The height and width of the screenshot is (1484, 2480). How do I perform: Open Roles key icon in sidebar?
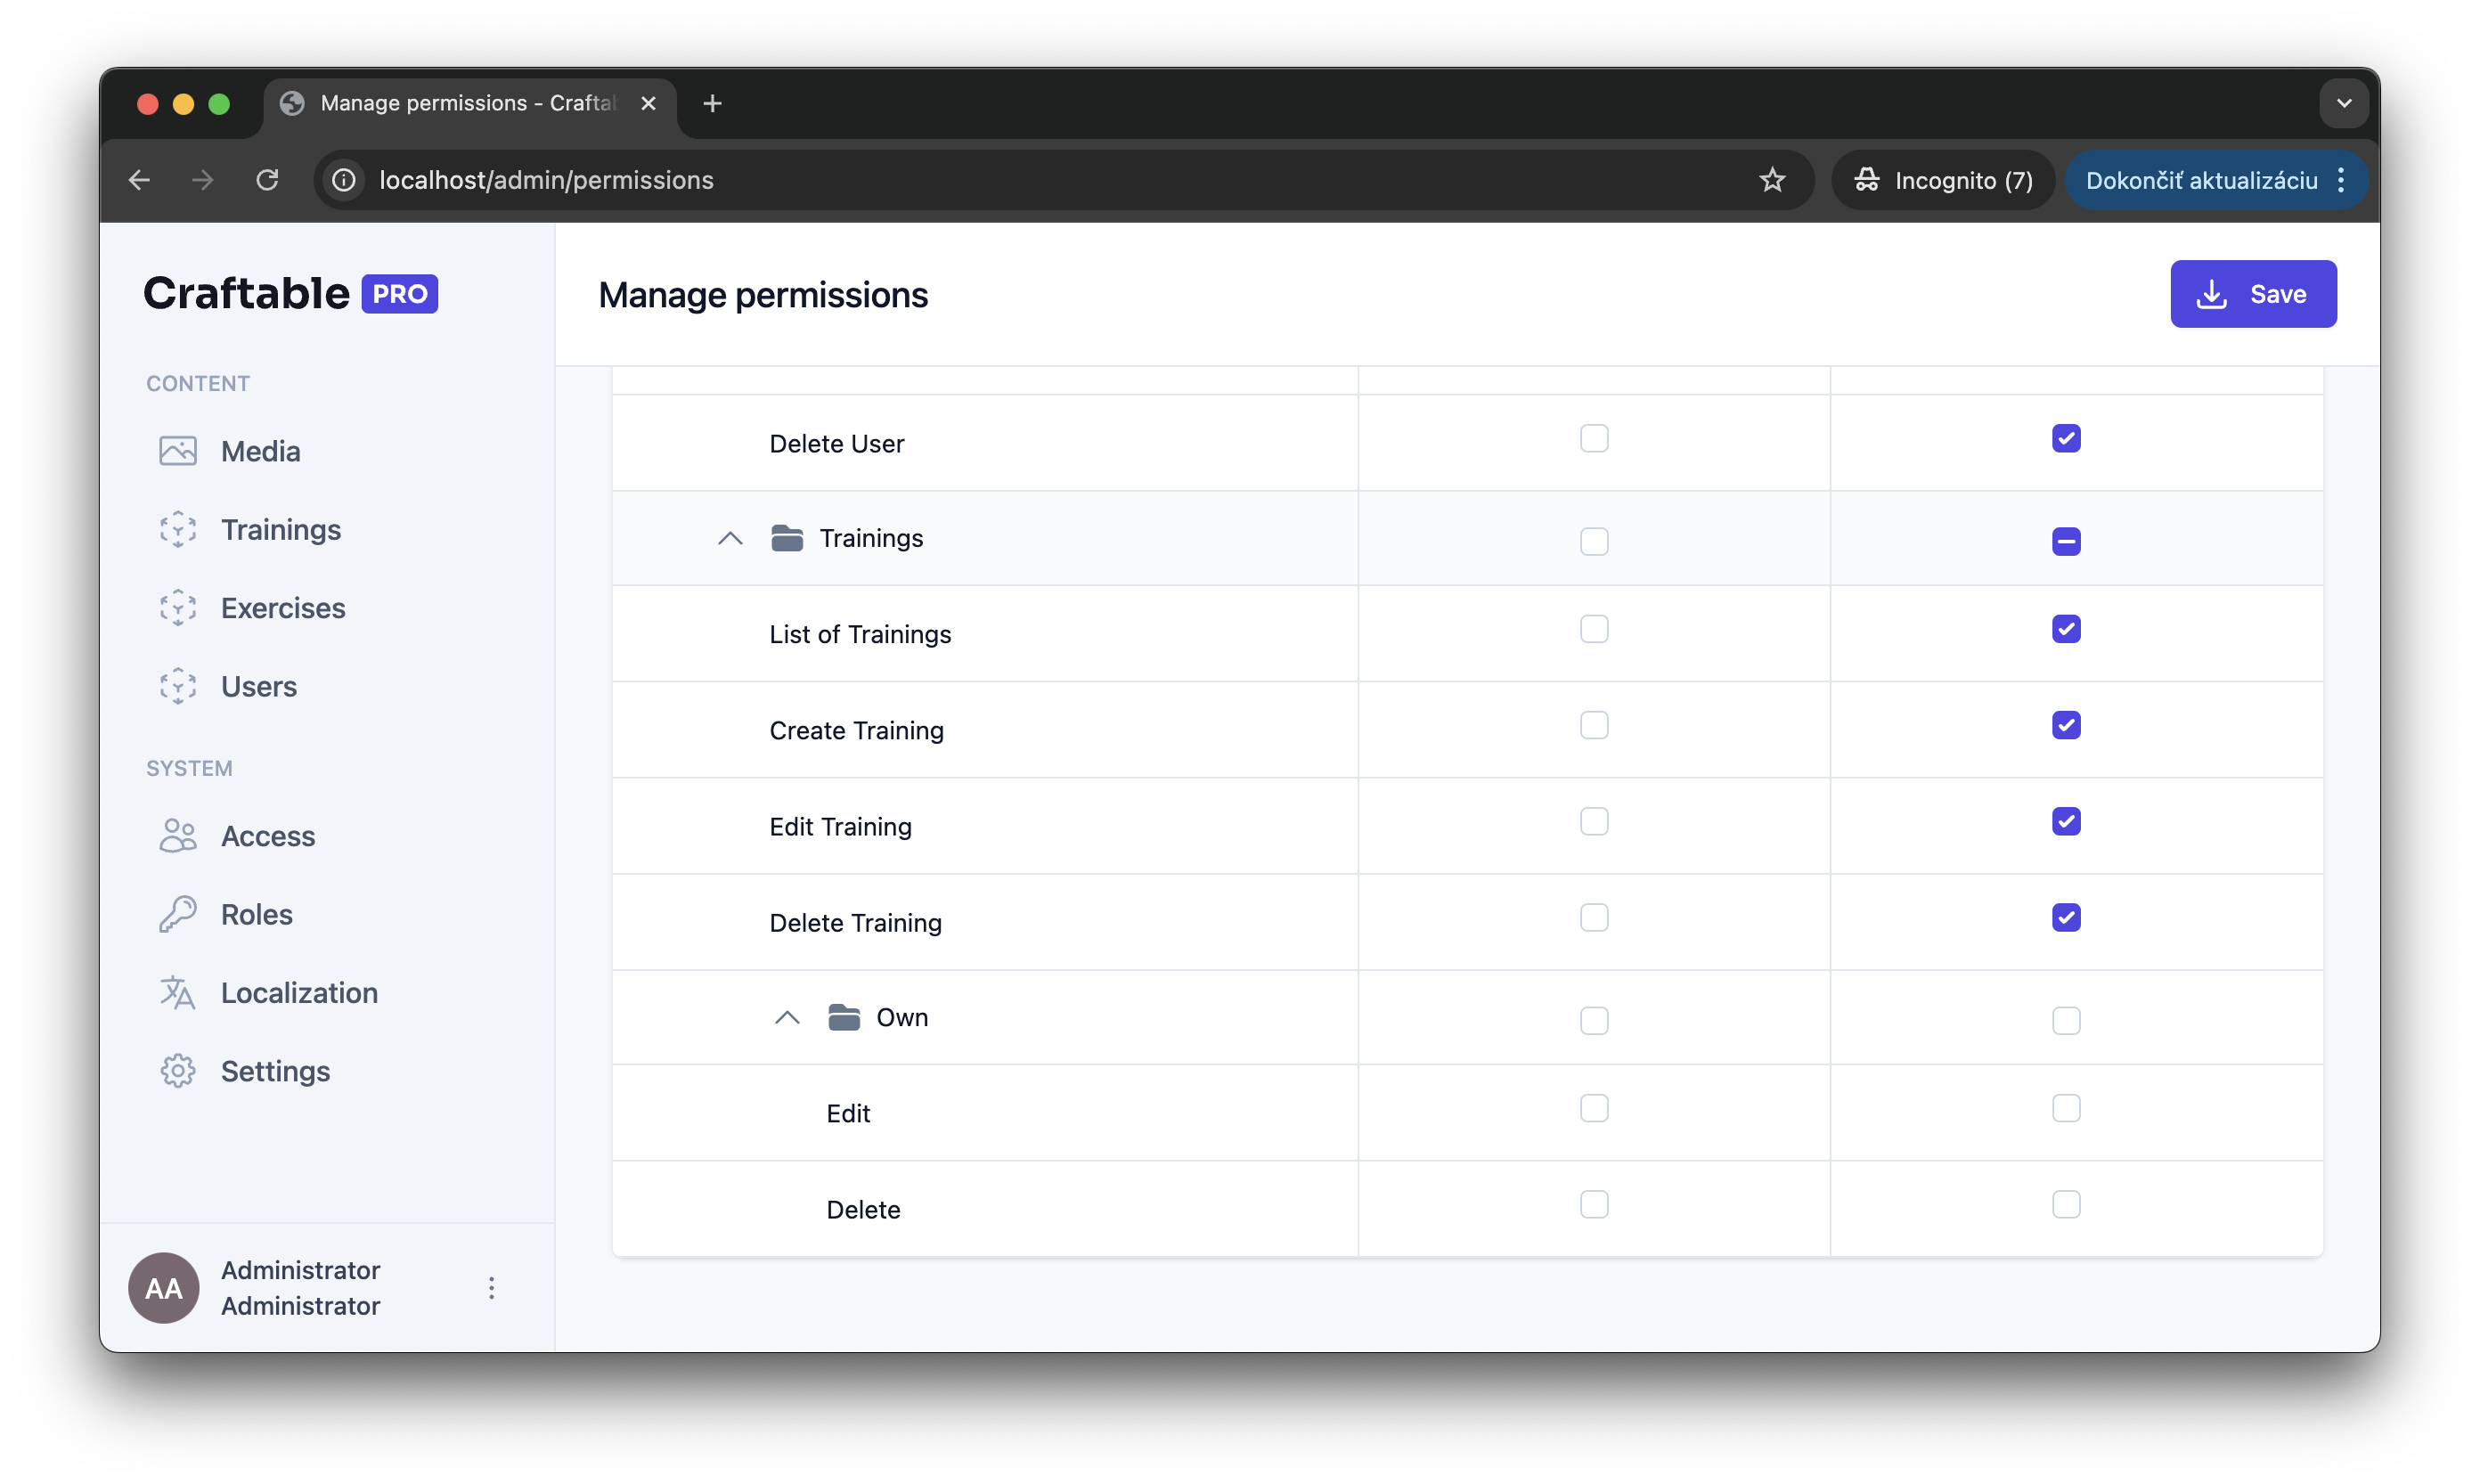point(178,914)
